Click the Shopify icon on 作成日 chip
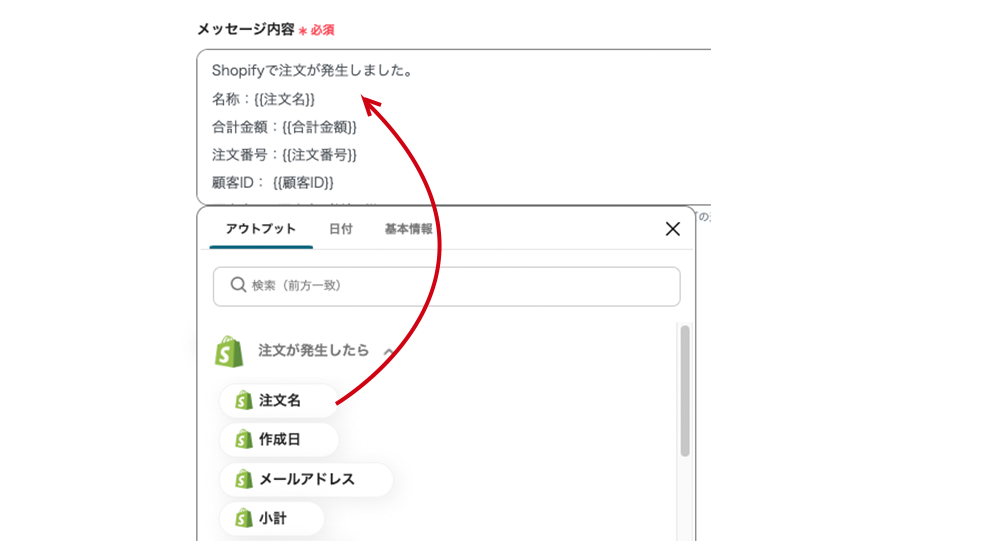This screenshot has height=559, width=1000. click(x=244, y=439)
